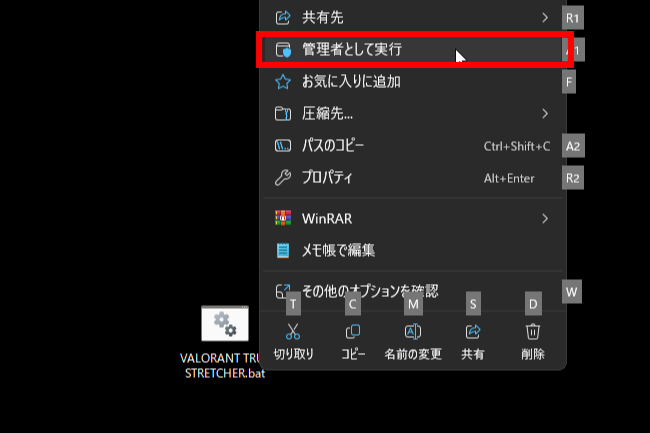Open the WinRAR submenu entry

[x=412, y=218]
